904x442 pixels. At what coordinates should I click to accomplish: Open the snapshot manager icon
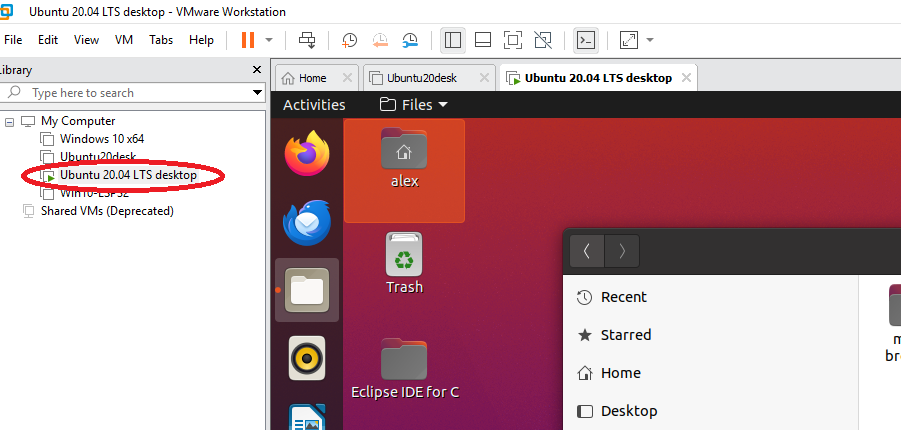(x=411, y=40)
